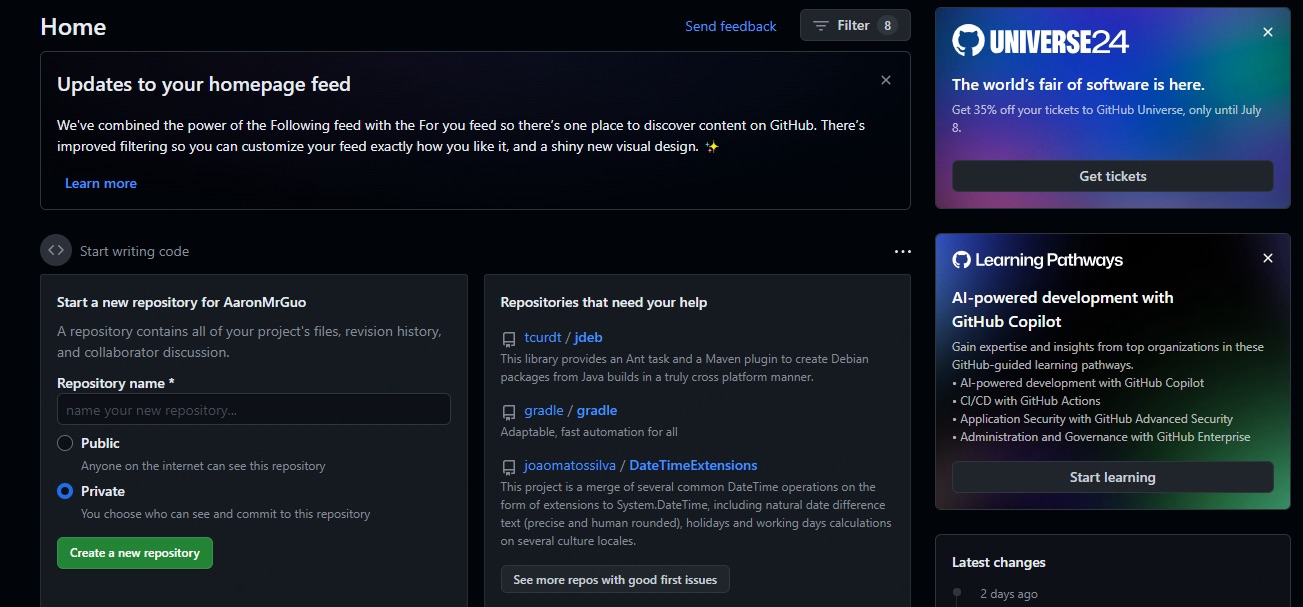Click the Learning Pathways GitHub logo

[961, 260]
